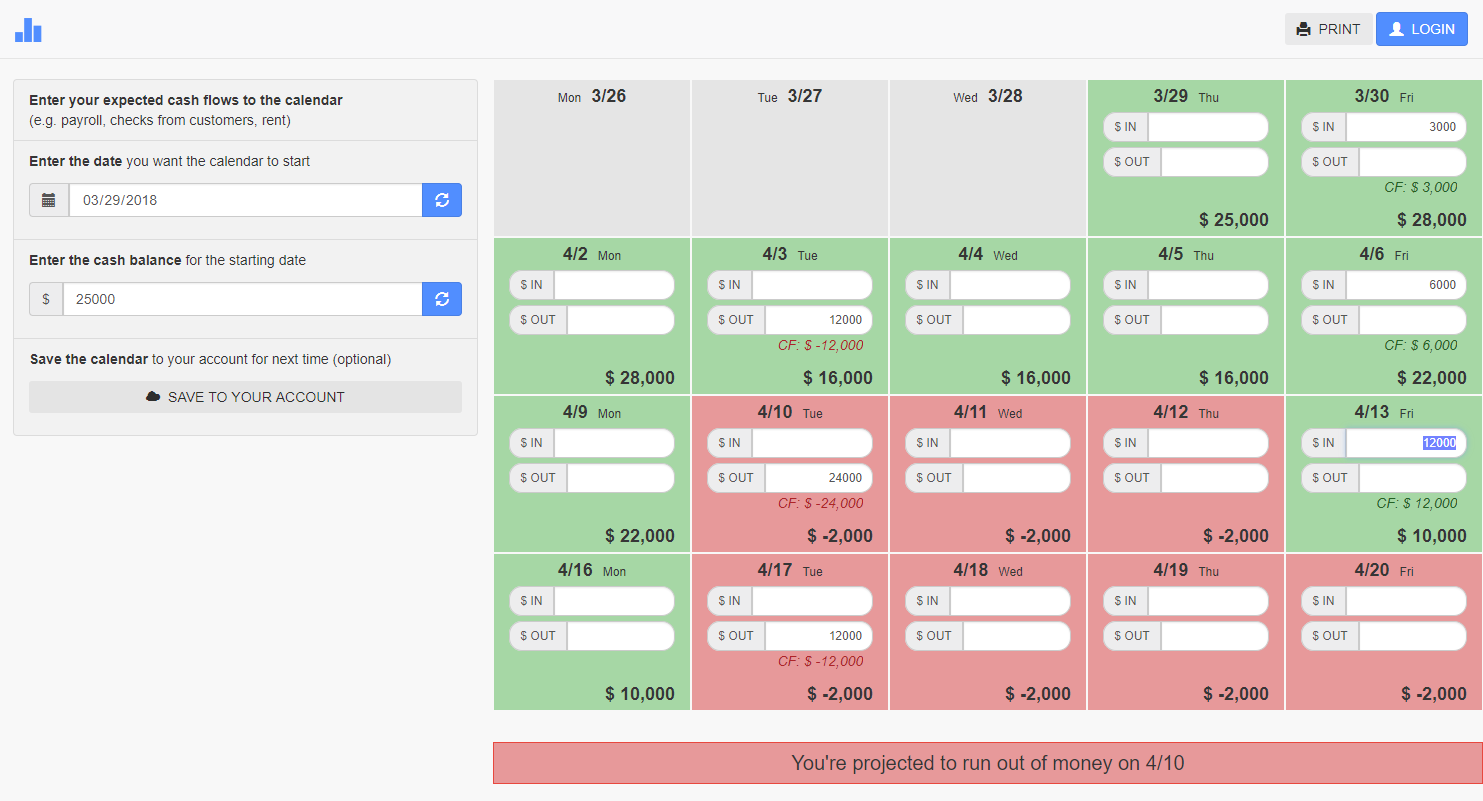Click the $ IN field for 4/9
The image size is (1483, 801).
pyautogui.click(x=614, y=443)
